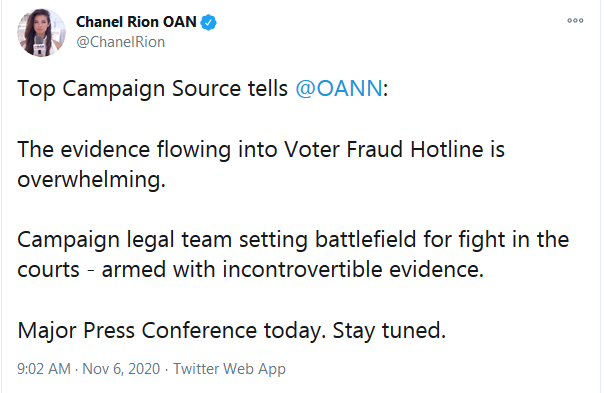Screen dimensions: 604x393
Task: Open the Chanel Rion OAN display name
Action: (136, 22)
